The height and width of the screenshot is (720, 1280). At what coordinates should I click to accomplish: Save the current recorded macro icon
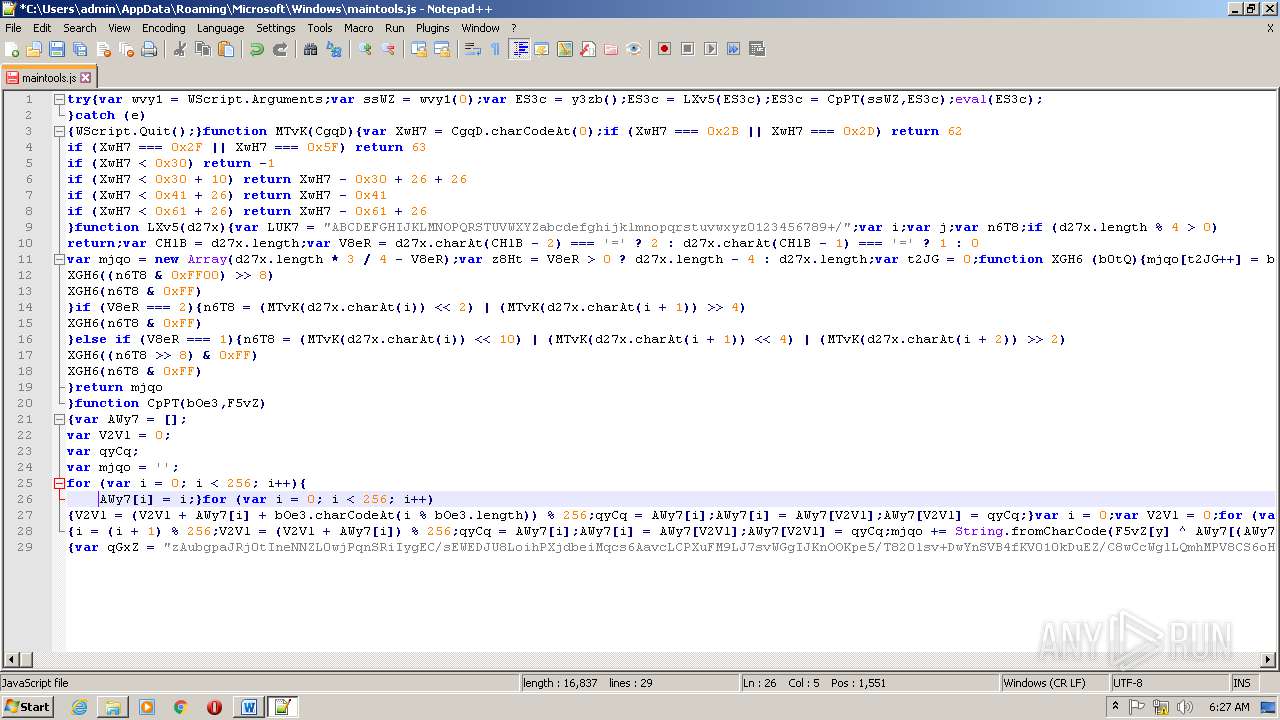tap(756, 49)
